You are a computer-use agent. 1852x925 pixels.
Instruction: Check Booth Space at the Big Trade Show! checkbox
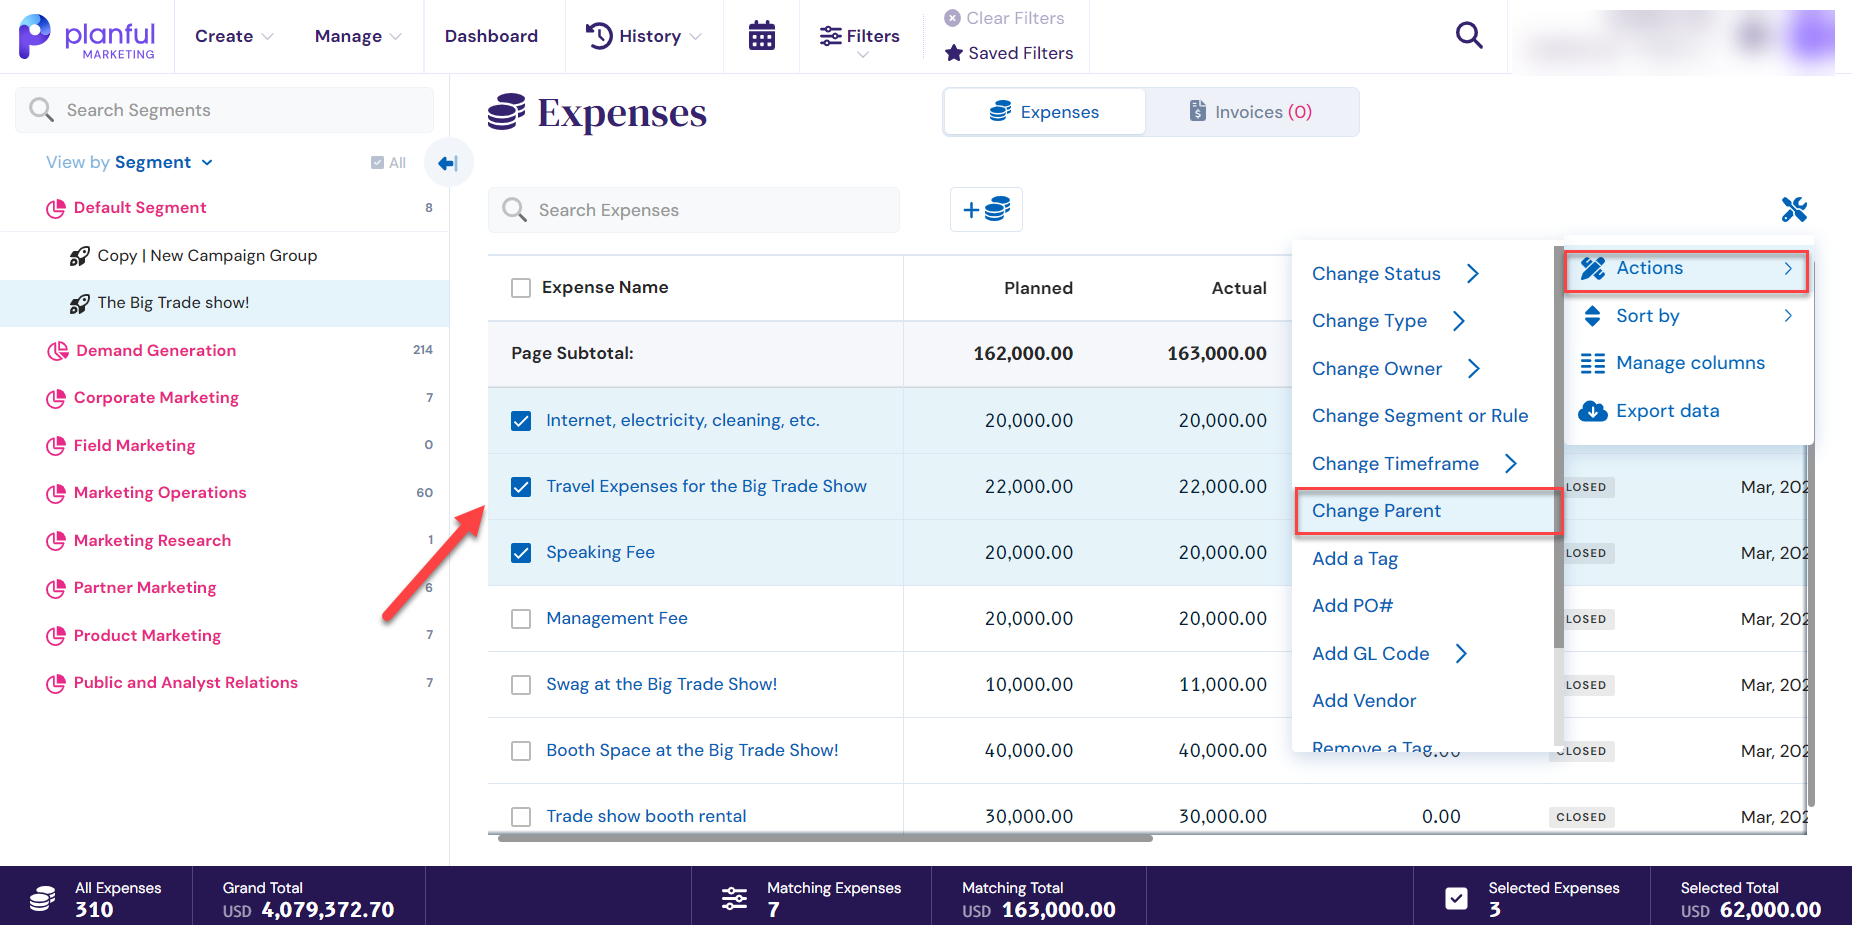pyautogui.click(x=521, y=751)
